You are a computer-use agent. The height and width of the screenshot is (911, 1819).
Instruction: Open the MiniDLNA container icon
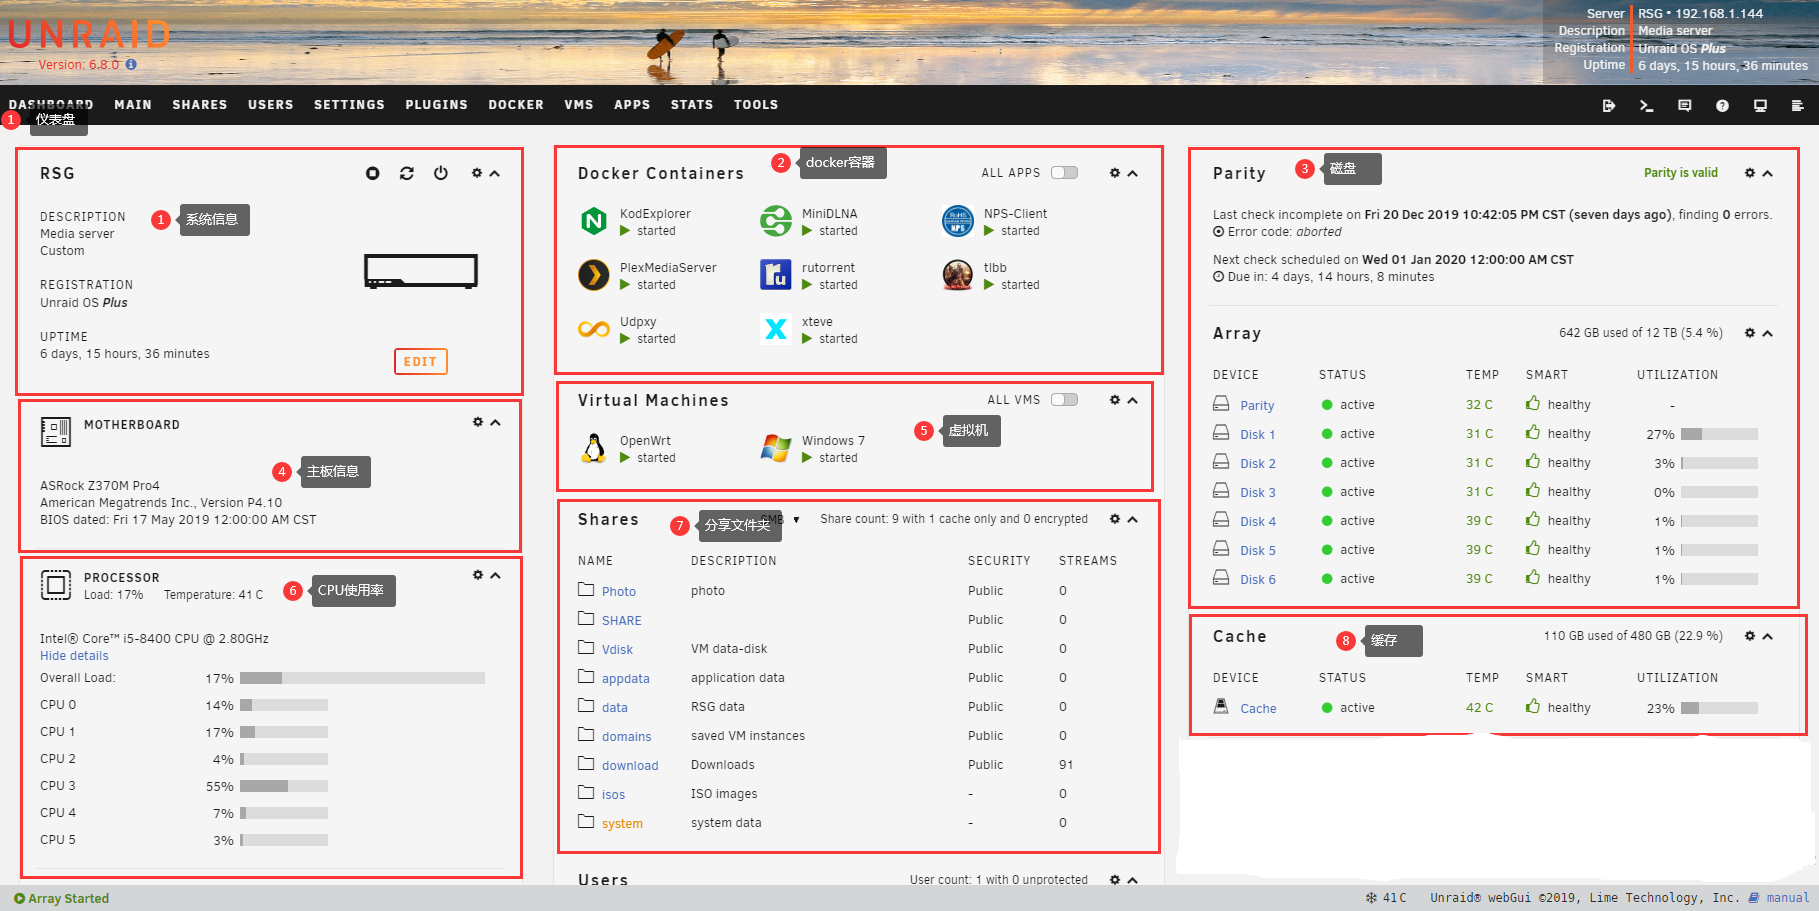776,221
